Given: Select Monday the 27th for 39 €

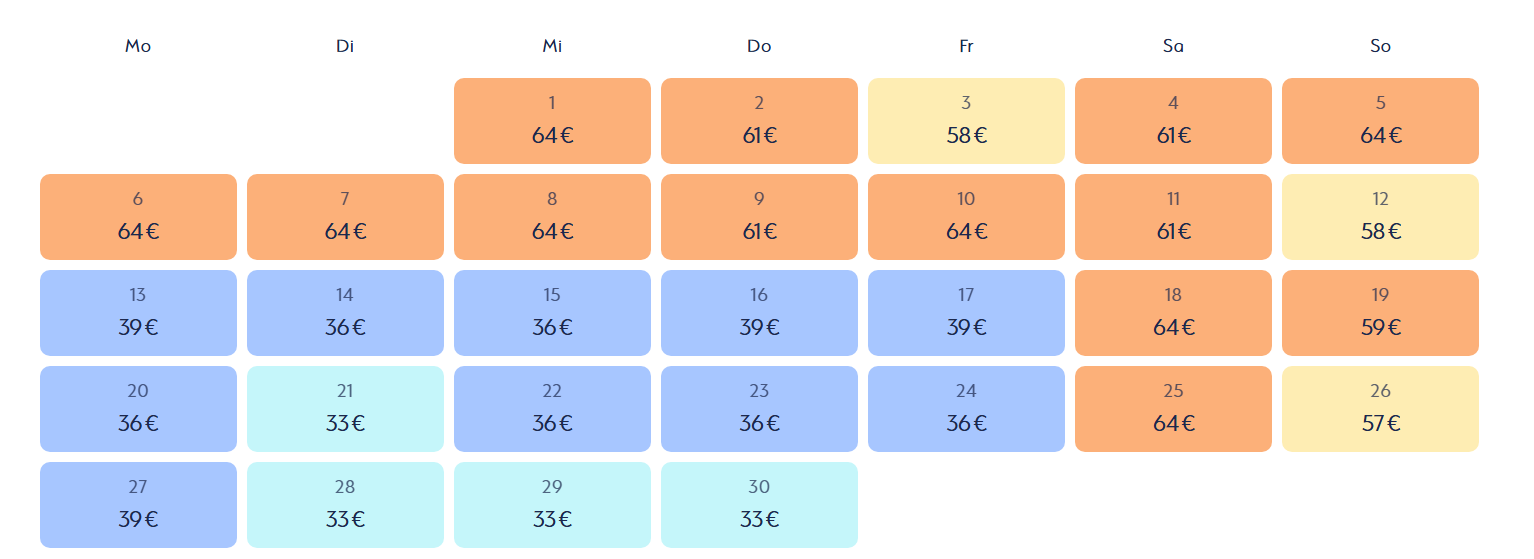Looking at the screenshot, I should tap(138, 505).
